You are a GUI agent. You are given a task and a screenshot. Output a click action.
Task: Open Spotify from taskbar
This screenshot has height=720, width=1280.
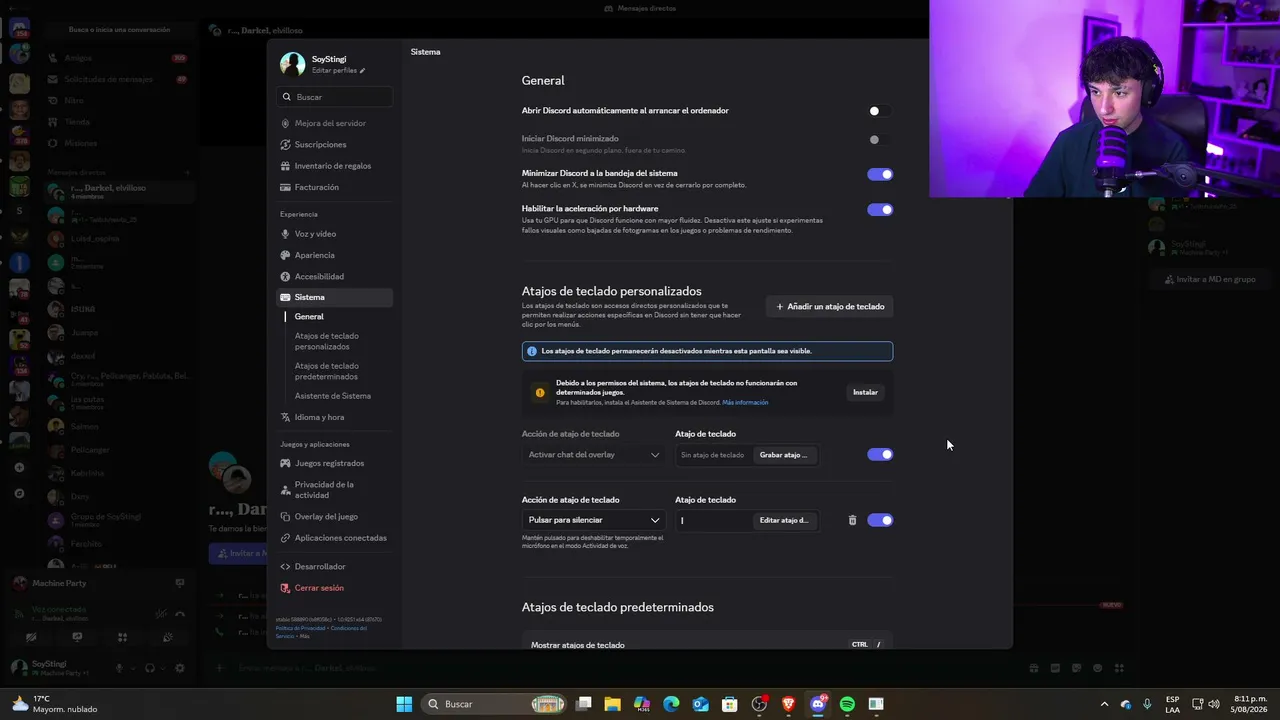pyautogui.click(x=847, y=704)
